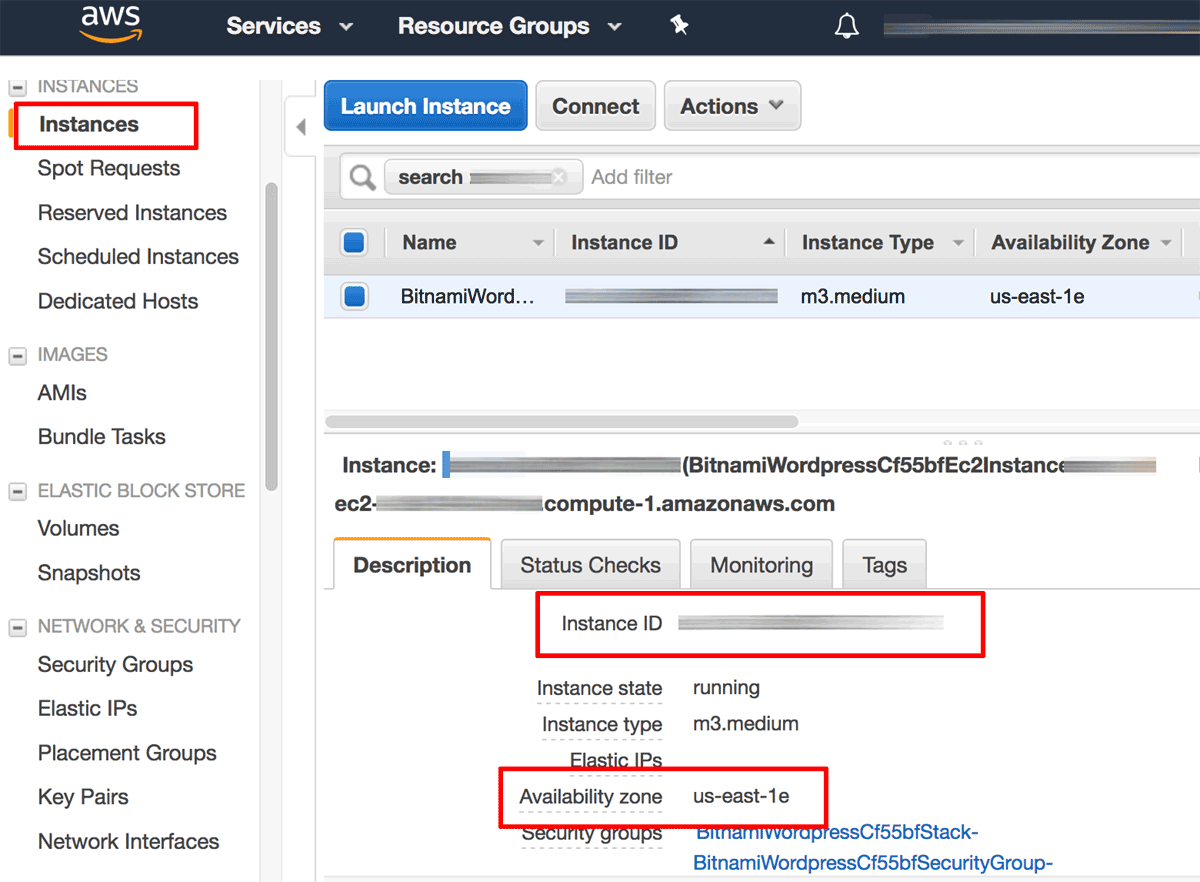The image size is (1200, 882).
Task: Select all instances with the header checkbox
Action: click(355, 242)
